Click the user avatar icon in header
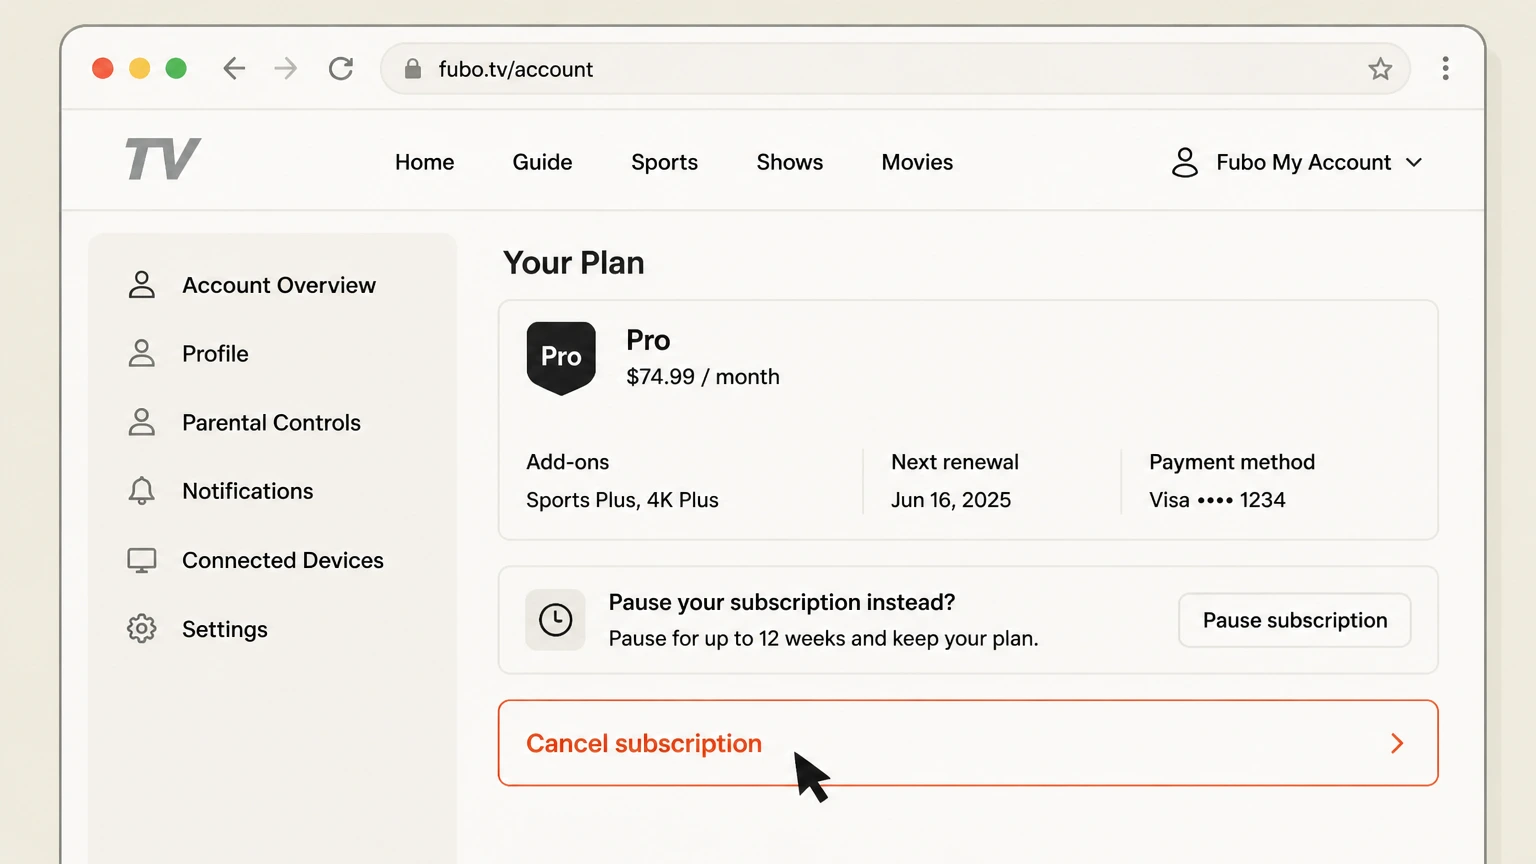 pyautogui.click(x=1185, y=162)
